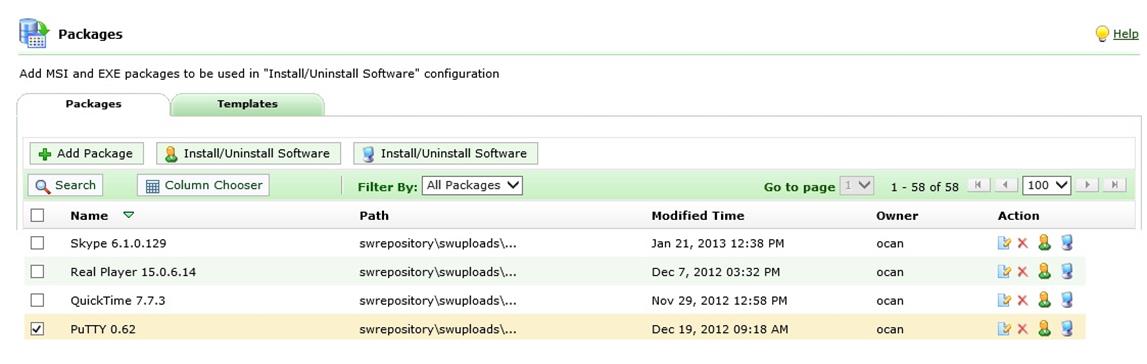Select the Packages tab
Viewport: 1147px width, 364px height.
pyautogui.click(x=94, y=104)
